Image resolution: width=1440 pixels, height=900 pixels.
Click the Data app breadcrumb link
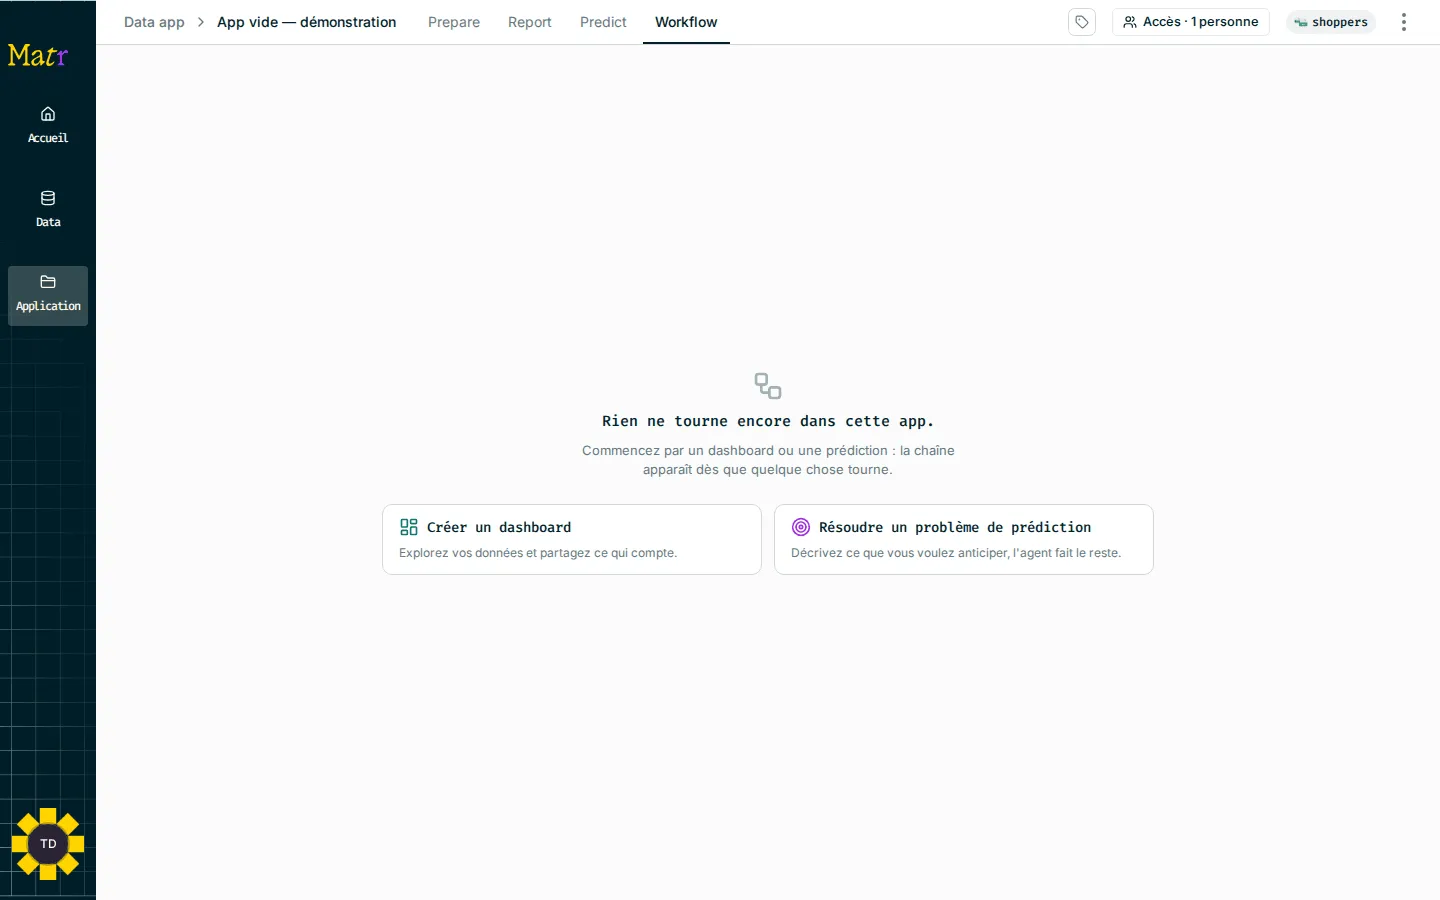[154, 22]
